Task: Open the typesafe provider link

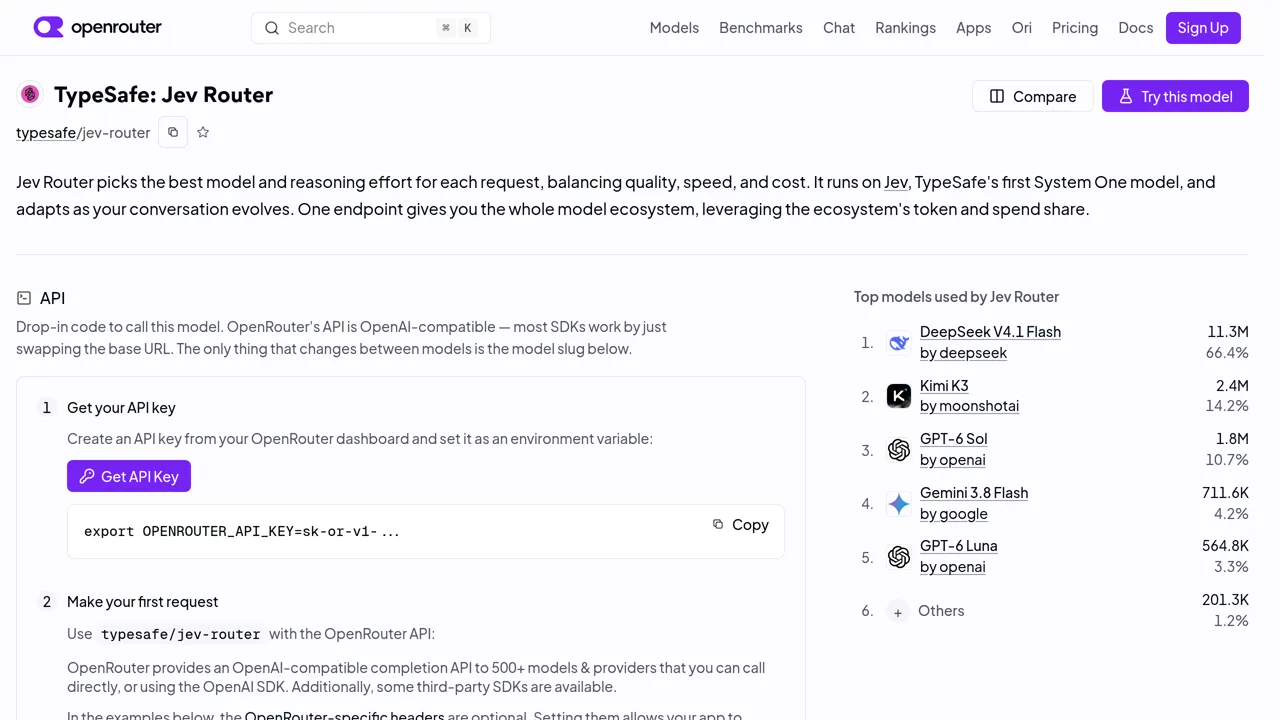Action: (46, 133)
